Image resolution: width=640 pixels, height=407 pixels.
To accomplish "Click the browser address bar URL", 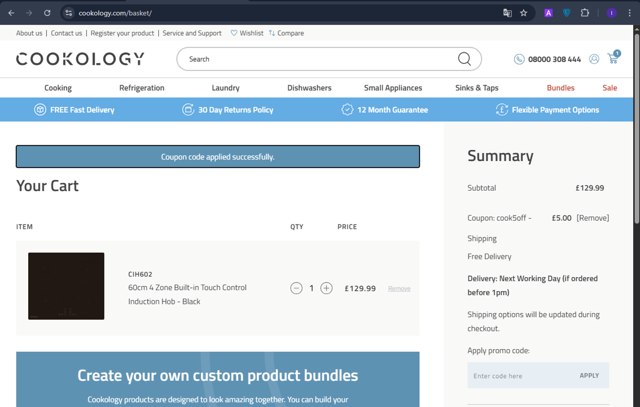I will pos(115,13).
